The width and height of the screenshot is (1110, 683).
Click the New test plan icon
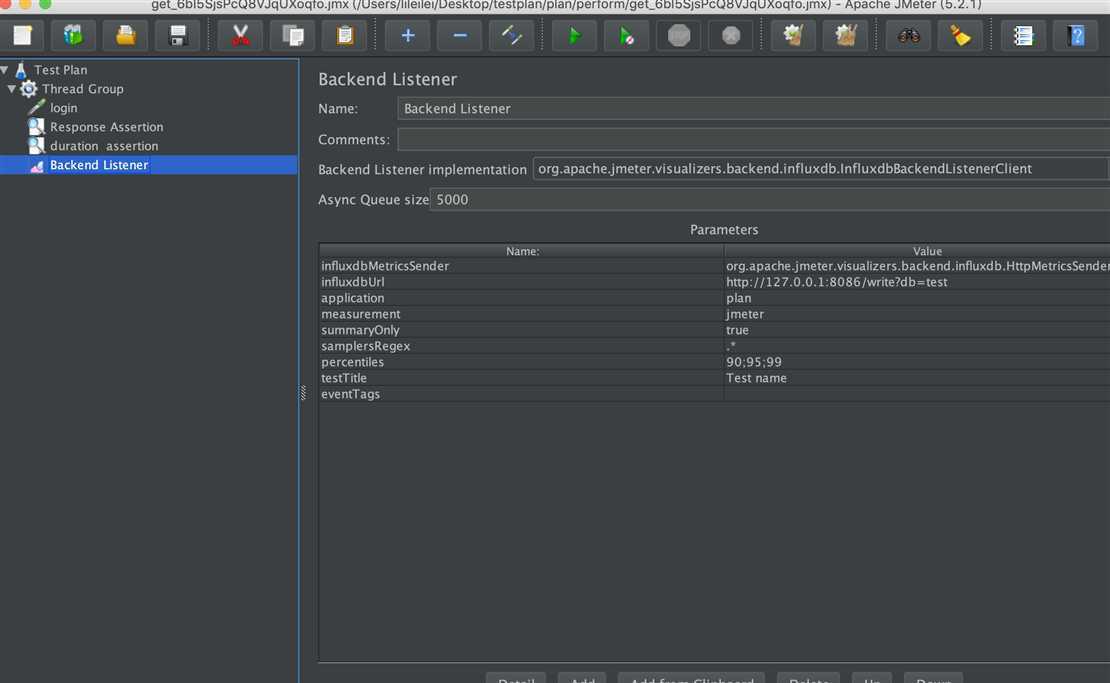22,36
